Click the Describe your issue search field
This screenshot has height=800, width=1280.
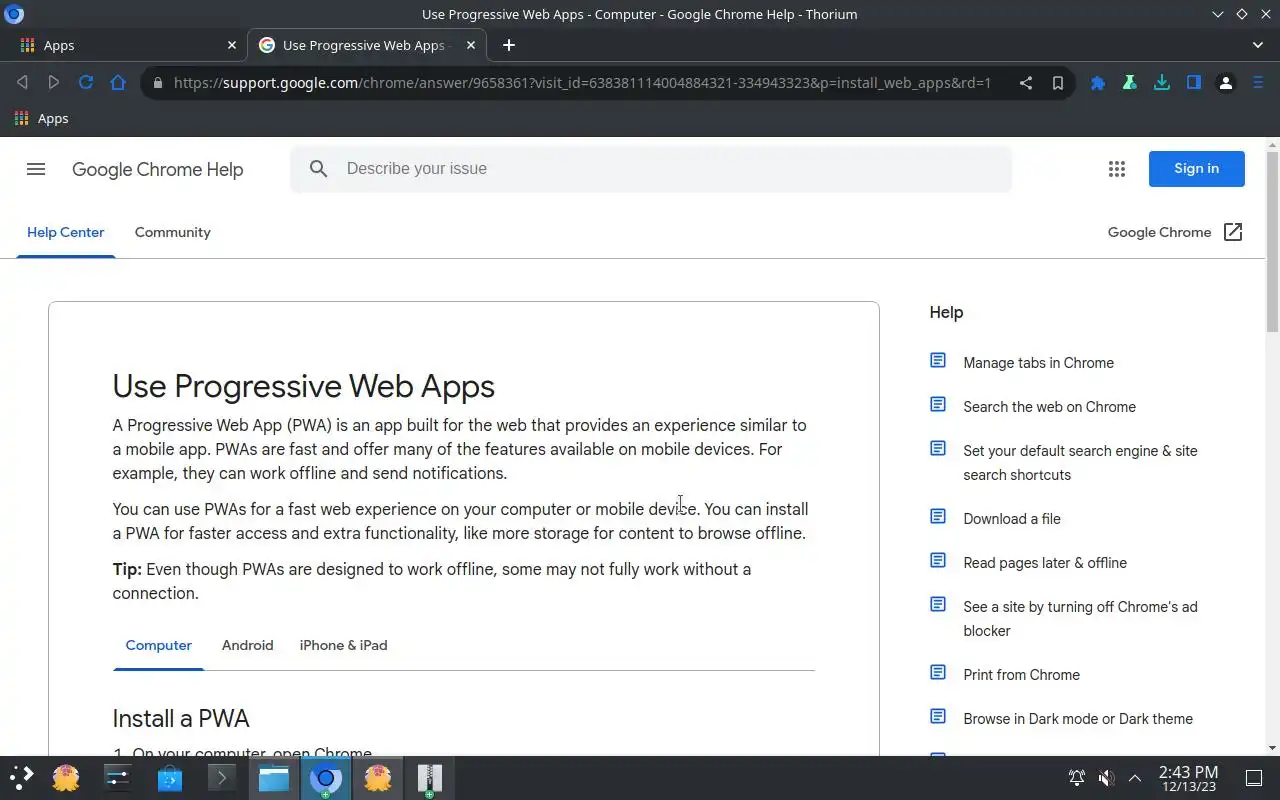tap(651, 169)
